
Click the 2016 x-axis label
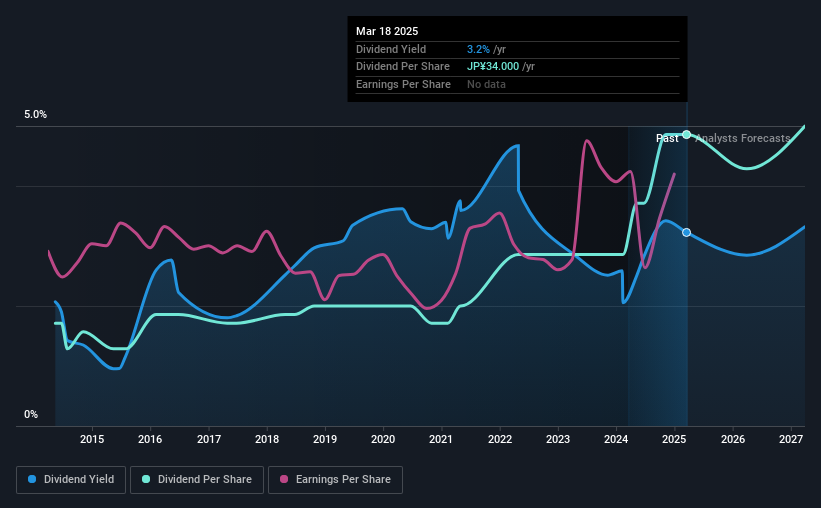point(150,439)
